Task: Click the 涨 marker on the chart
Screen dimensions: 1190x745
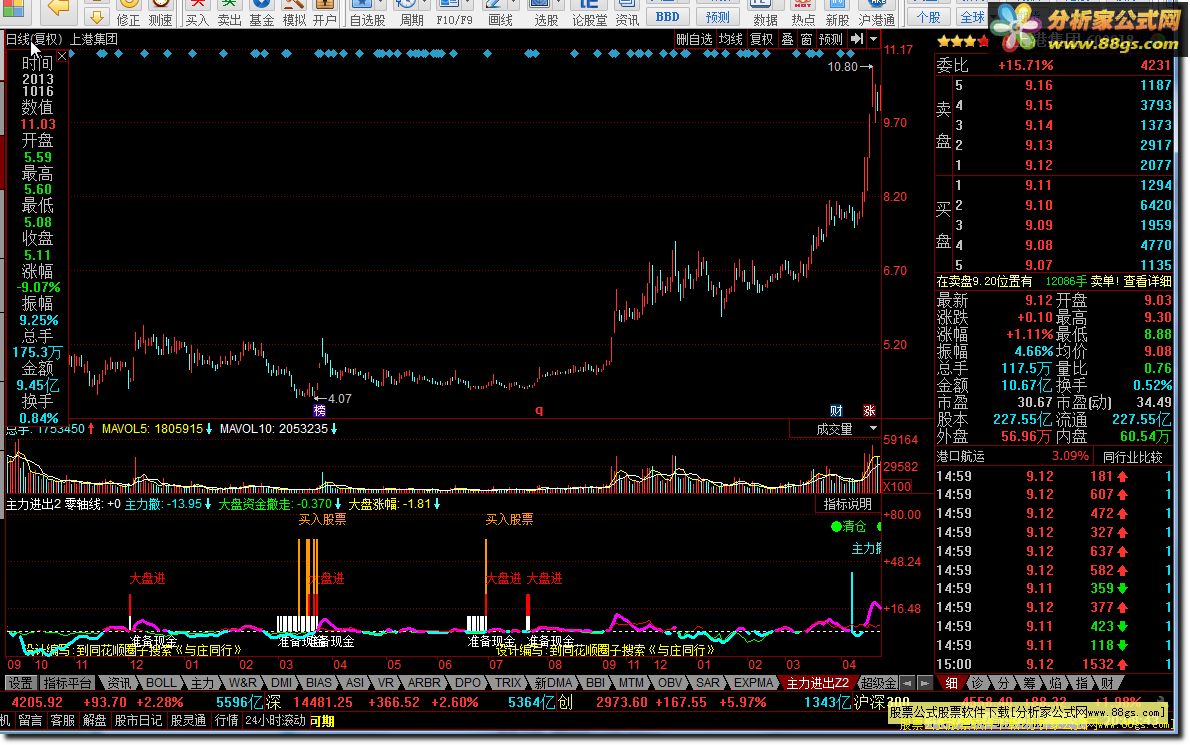Action: [x=869, y=410]
